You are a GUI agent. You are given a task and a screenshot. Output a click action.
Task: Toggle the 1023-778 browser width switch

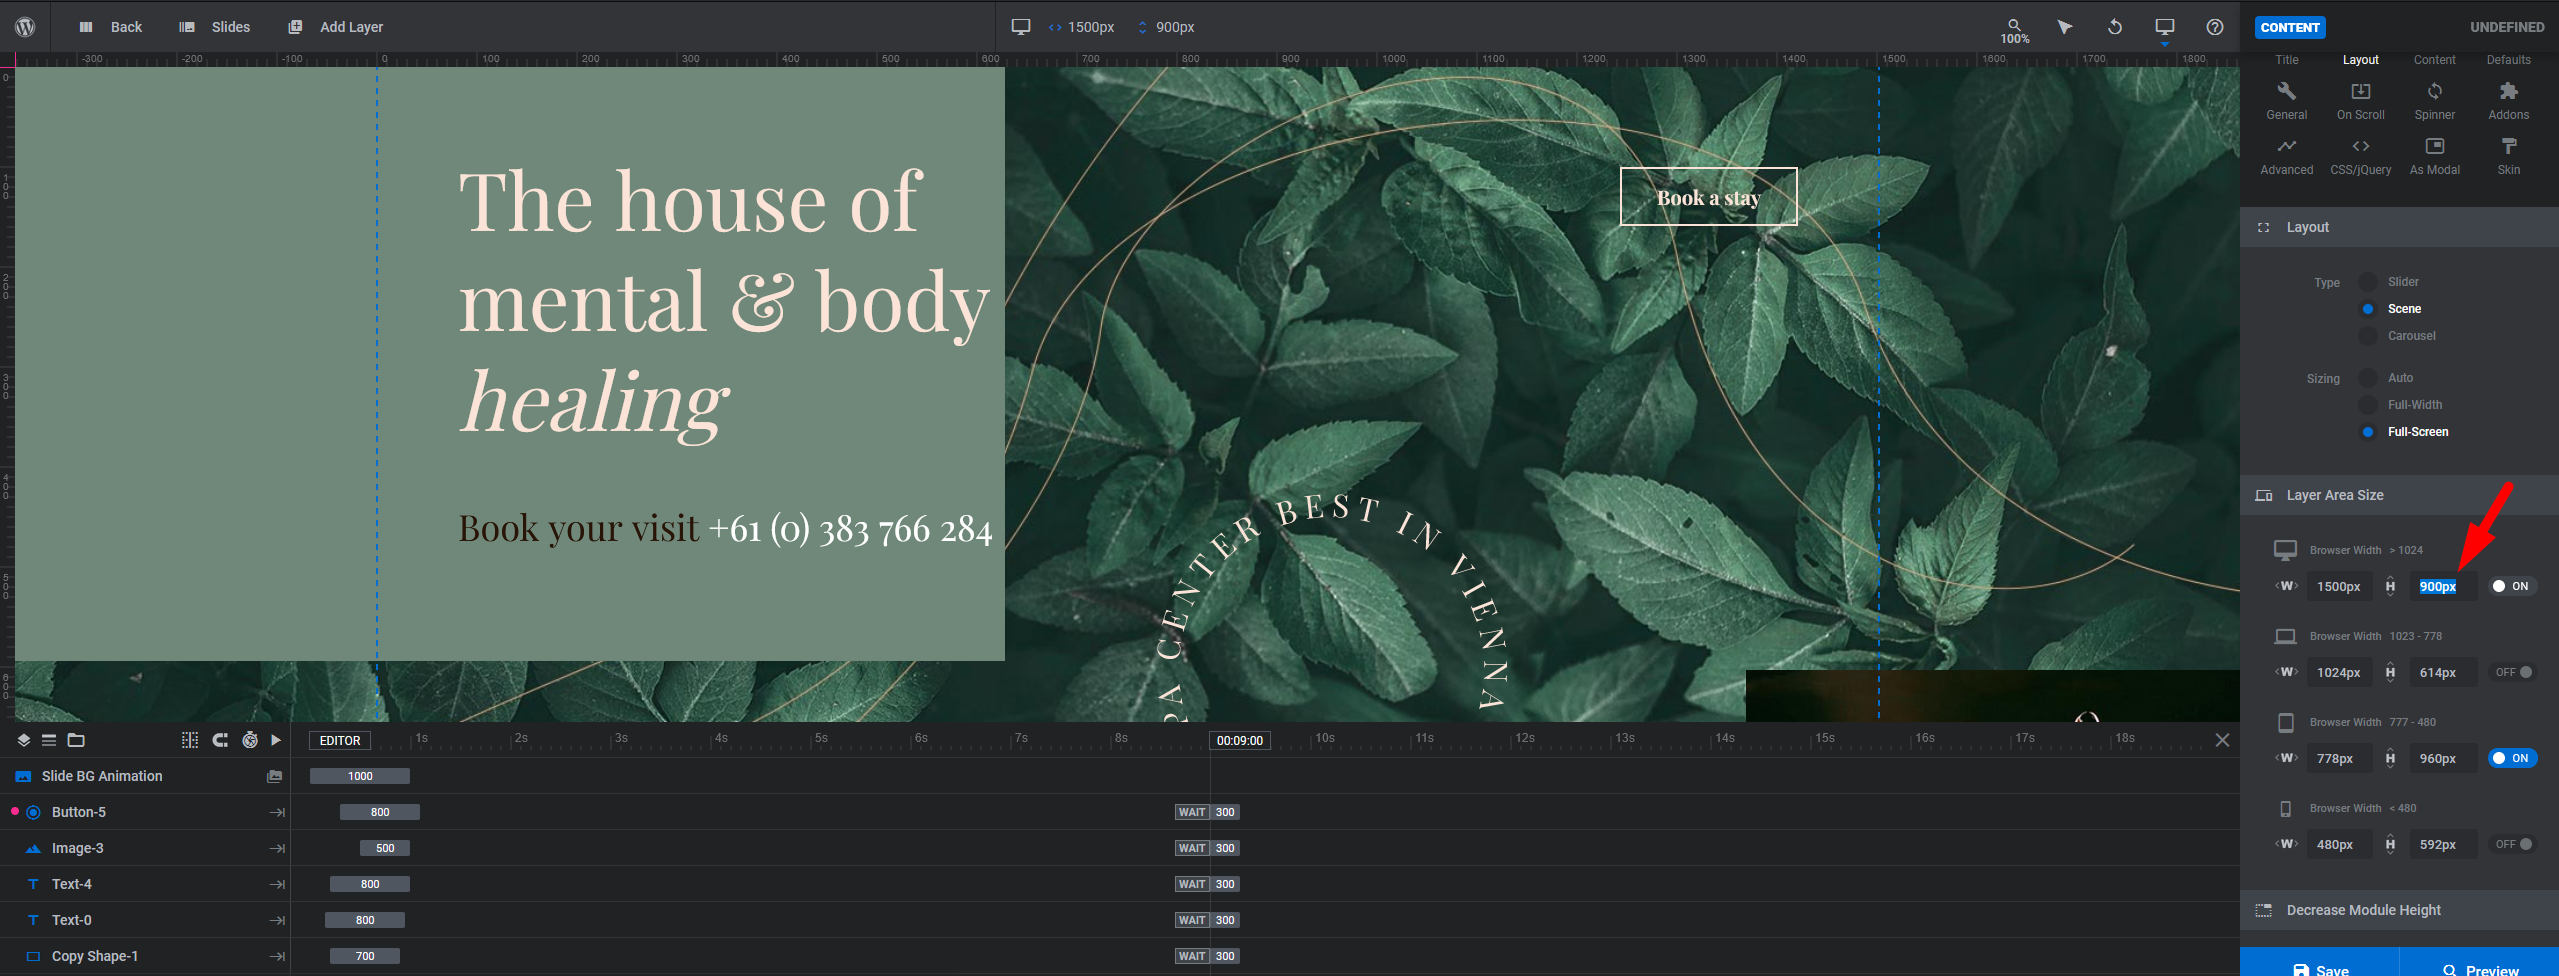pyautogui.click(x=2512, y=673)
